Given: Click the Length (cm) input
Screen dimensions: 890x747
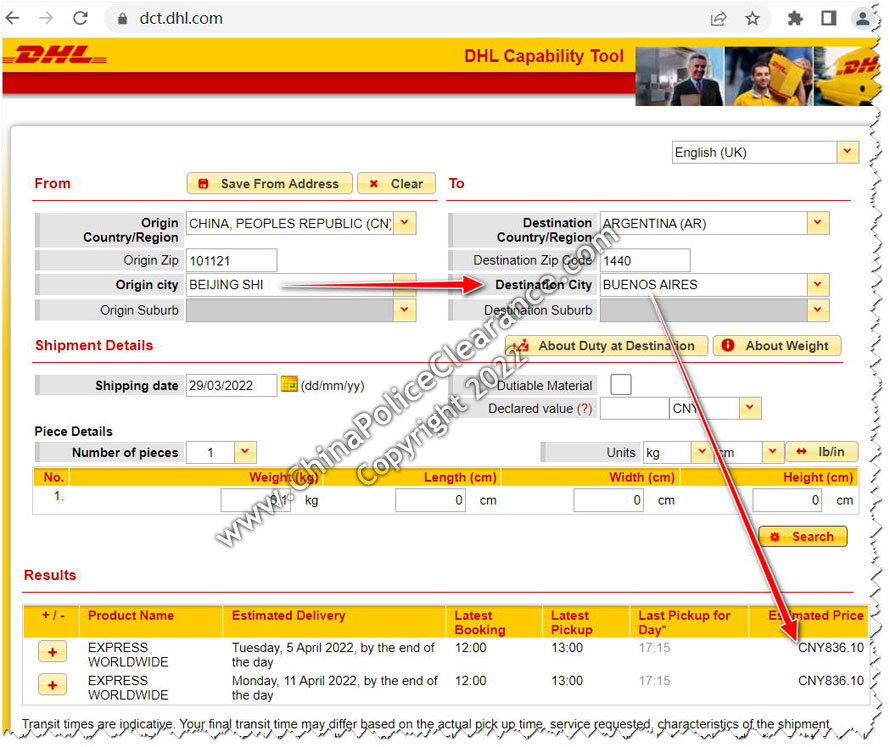Looking at the screenshot, I should 430,501.
